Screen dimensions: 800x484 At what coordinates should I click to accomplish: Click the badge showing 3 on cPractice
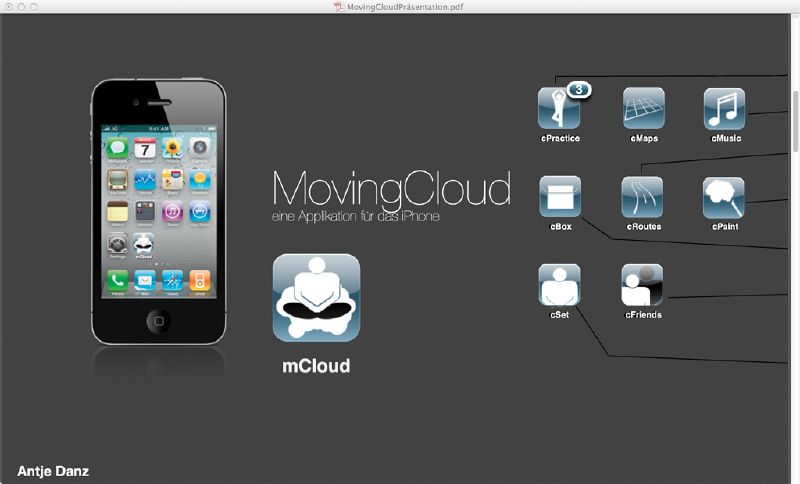pos(579,90)
